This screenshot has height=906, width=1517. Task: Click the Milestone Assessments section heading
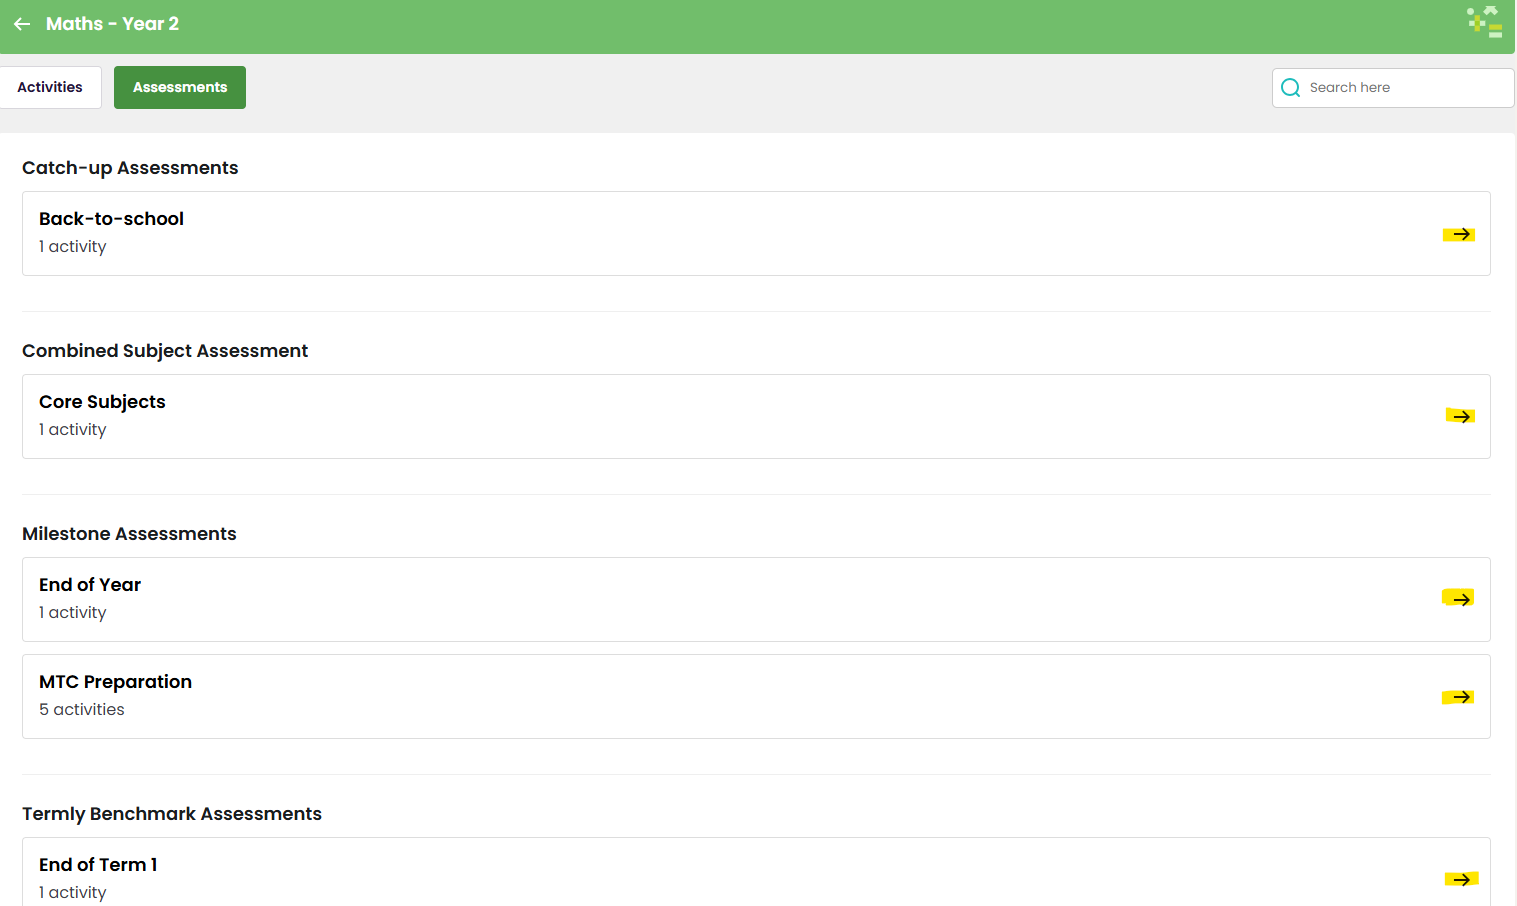[x=129, y=534]
